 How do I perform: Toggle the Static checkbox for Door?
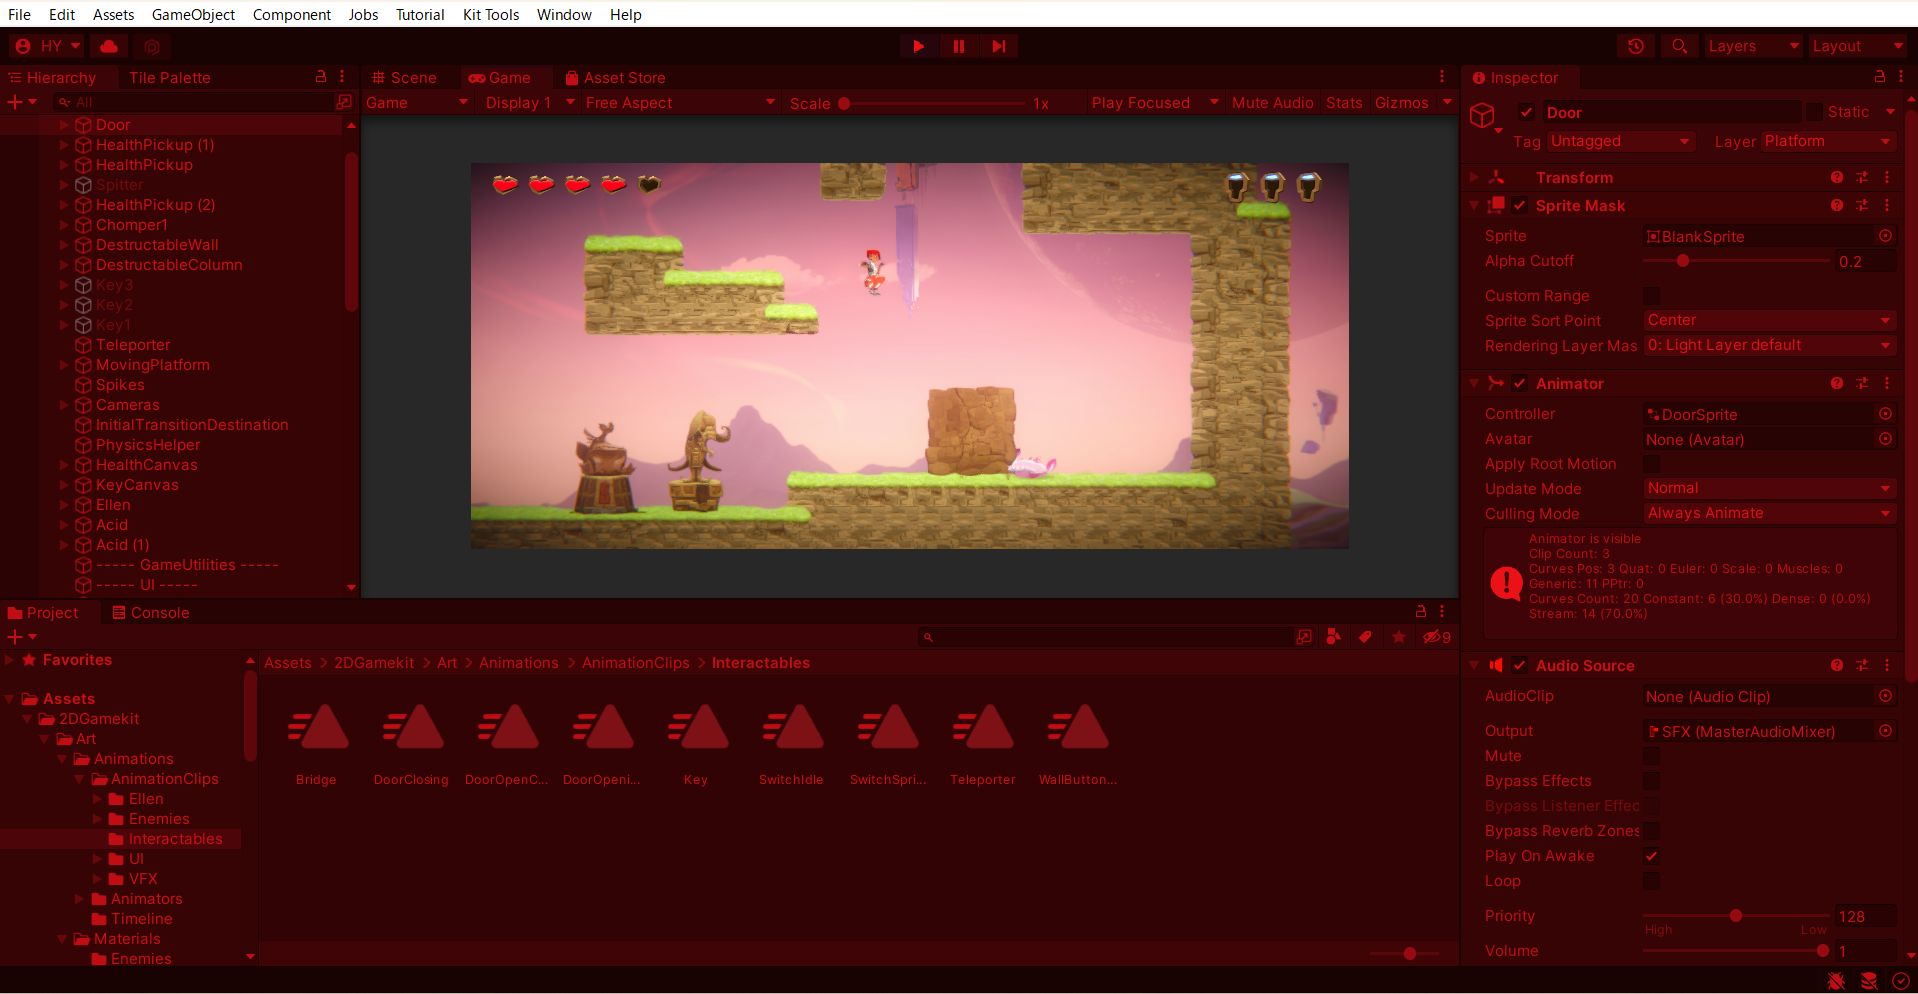(x=1814, y=112)
